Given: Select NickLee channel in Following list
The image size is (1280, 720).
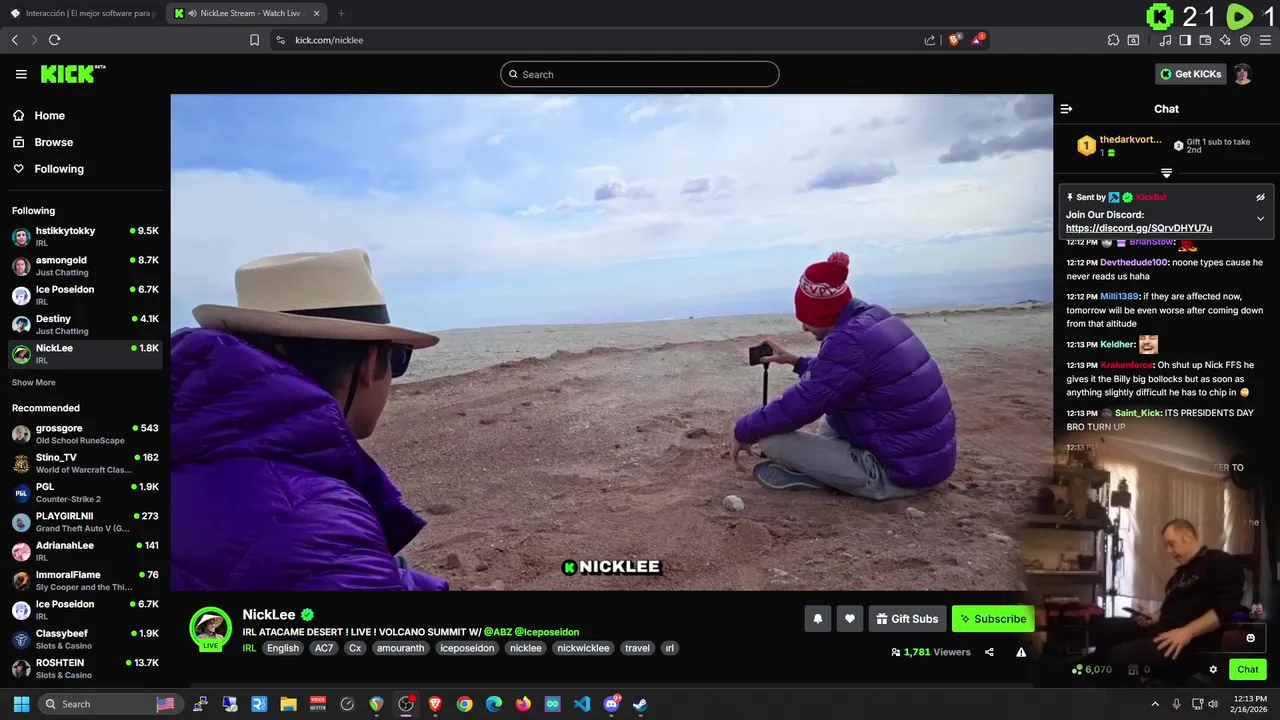Looking at the screenshot, I should tap(85, 353).
